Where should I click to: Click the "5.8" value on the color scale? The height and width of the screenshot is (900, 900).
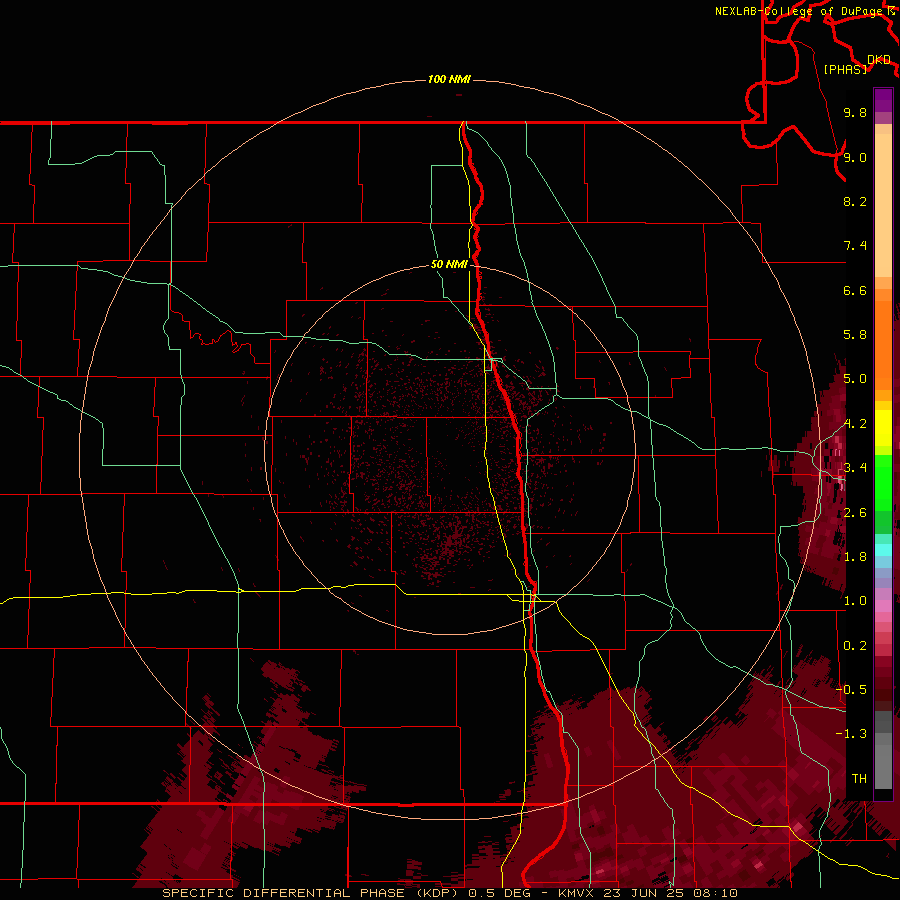click(855, 335)
